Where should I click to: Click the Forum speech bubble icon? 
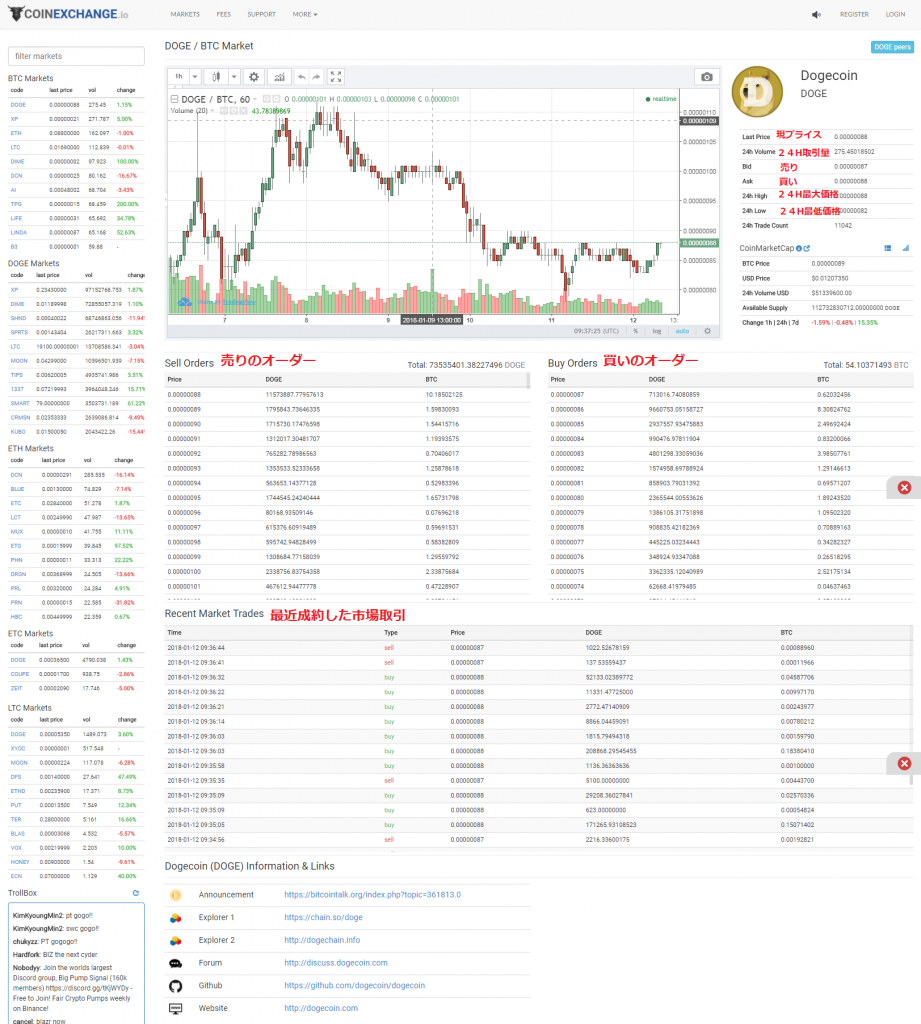coord(175,963)
